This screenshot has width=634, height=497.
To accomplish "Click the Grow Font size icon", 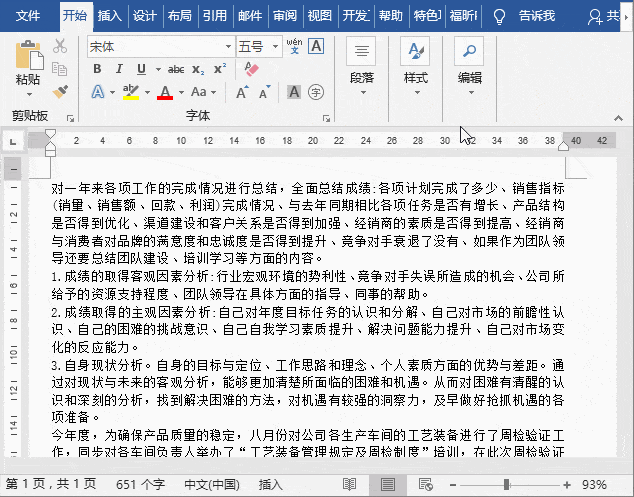I will 242,92.
